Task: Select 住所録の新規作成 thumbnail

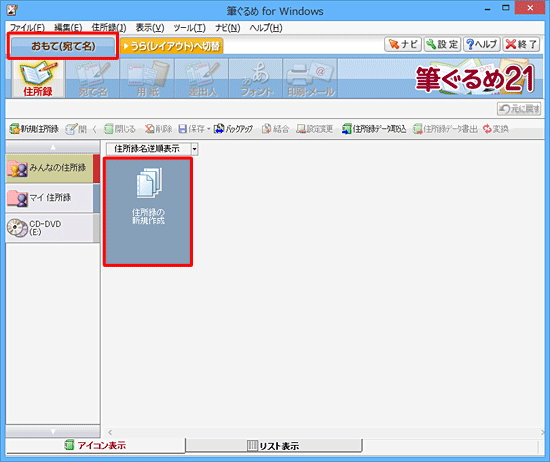Action: [x=148, y=212]
